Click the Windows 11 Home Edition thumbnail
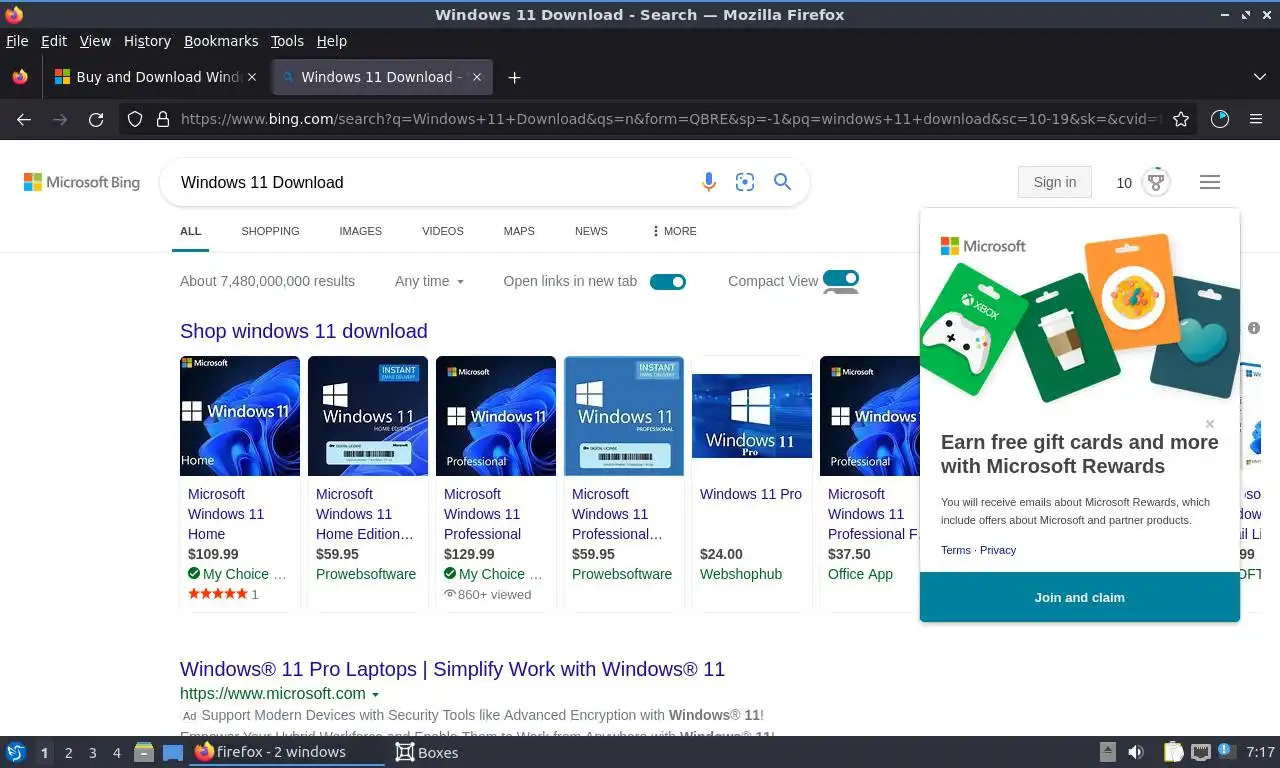Screen dimensions: 1280x768 click(368, 416)
